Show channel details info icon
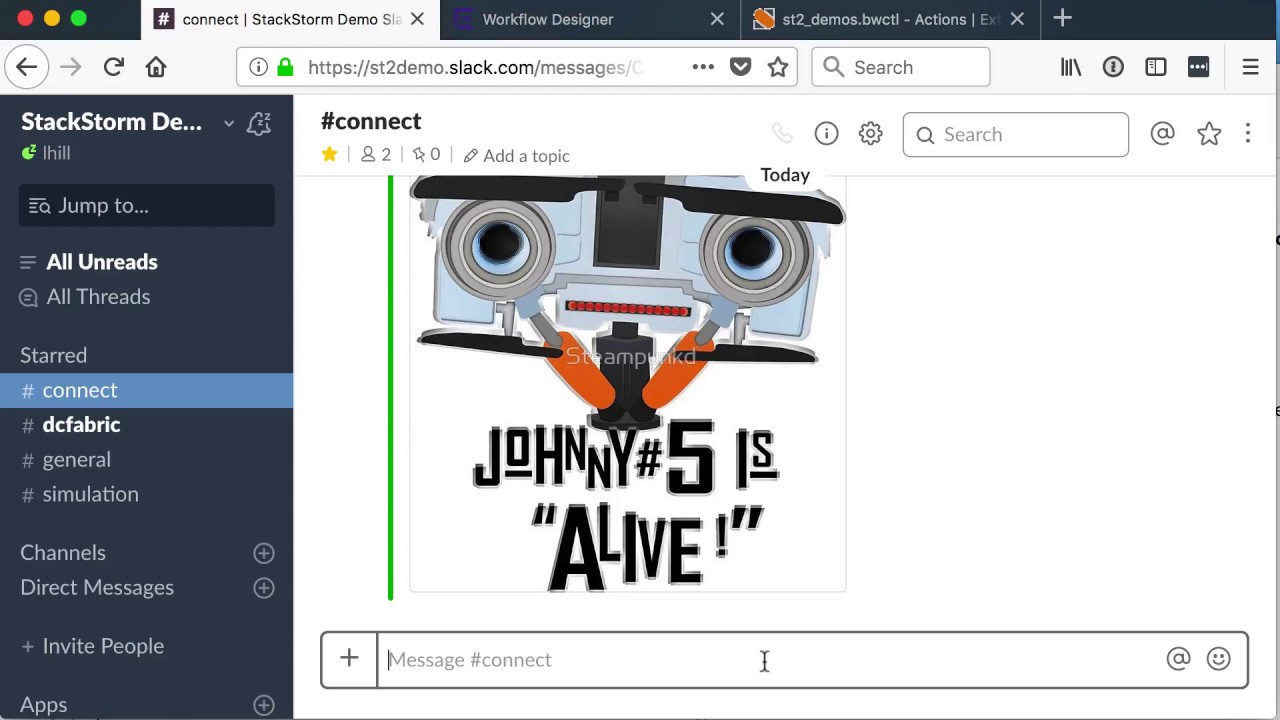 826,134
